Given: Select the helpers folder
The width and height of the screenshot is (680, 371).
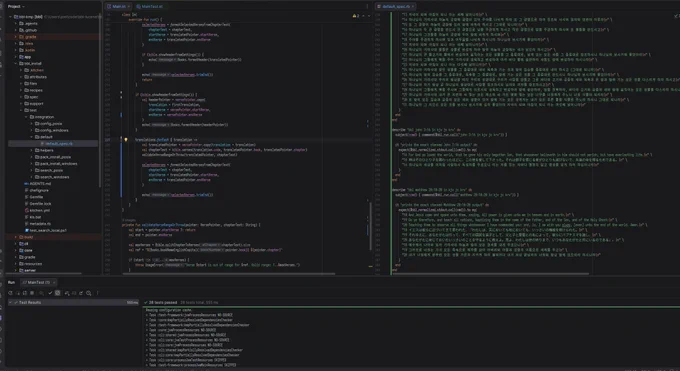Looking at the screenshot, I should [44, 150].
